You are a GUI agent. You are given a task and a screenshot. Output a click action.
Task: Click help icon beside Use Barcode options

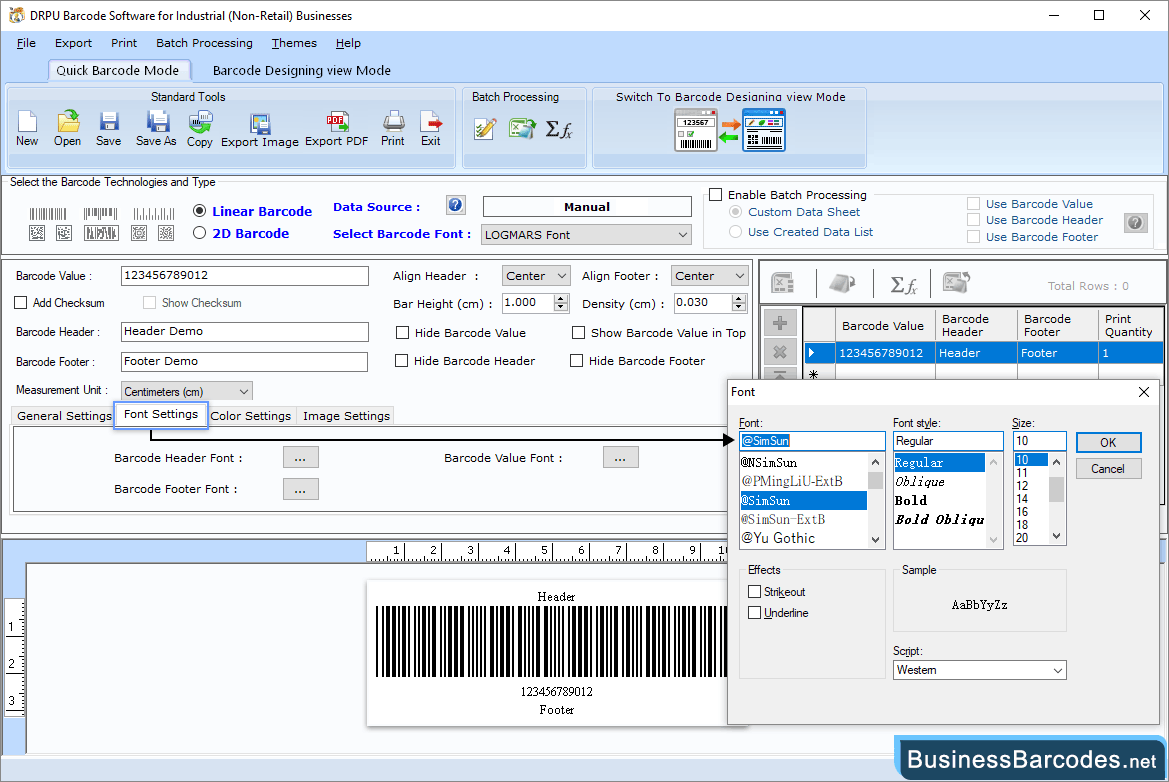pyautogui.click(x=1135, y=222)
